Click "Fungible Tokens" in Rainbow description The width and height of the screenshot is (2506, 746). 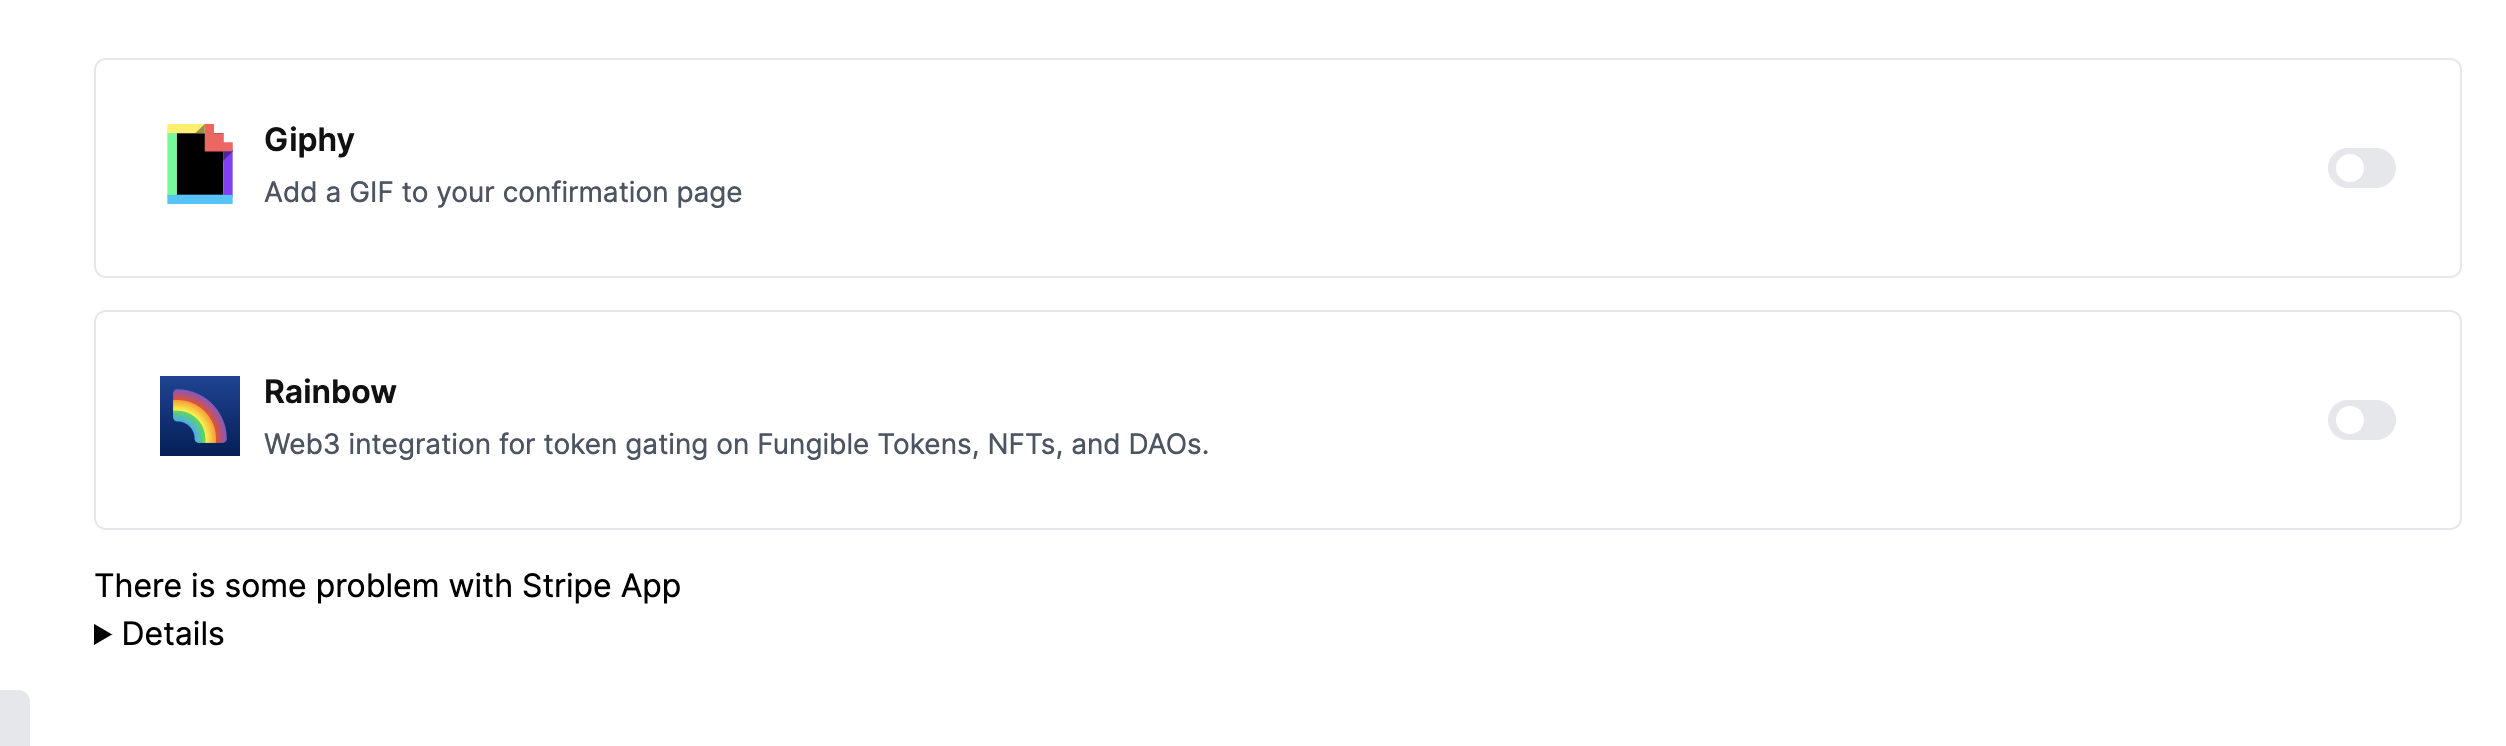pyautogui.click(x=868, y=444)
